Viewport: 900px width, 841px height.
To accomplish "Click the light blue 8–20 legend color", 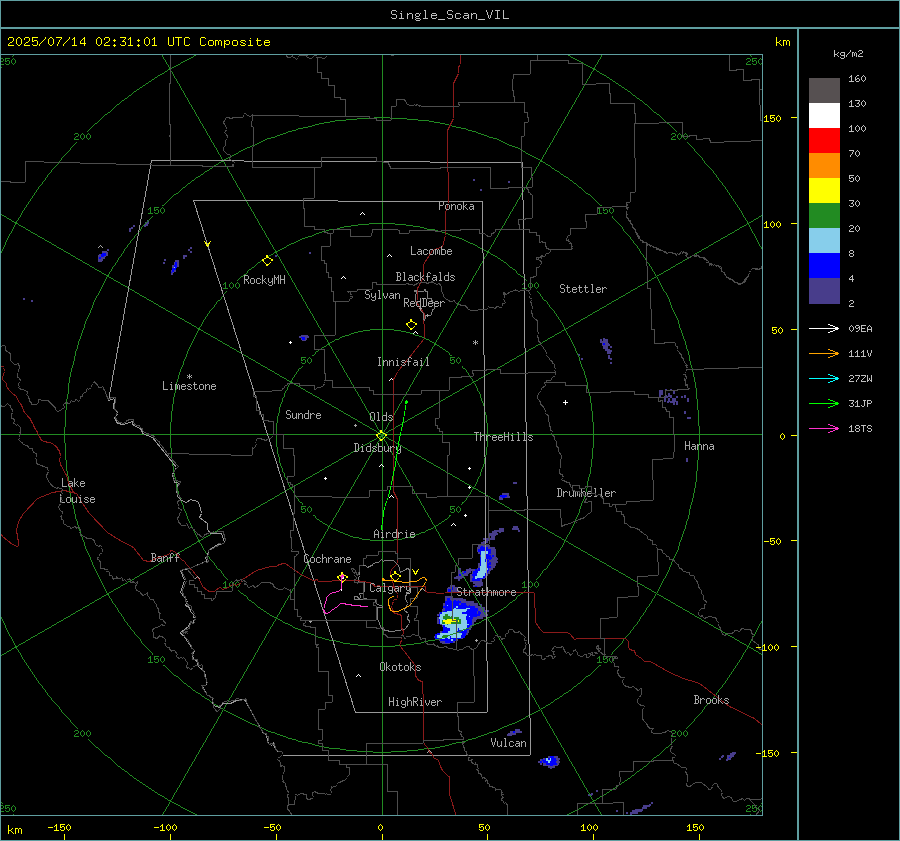I will [x=824, y=241].
